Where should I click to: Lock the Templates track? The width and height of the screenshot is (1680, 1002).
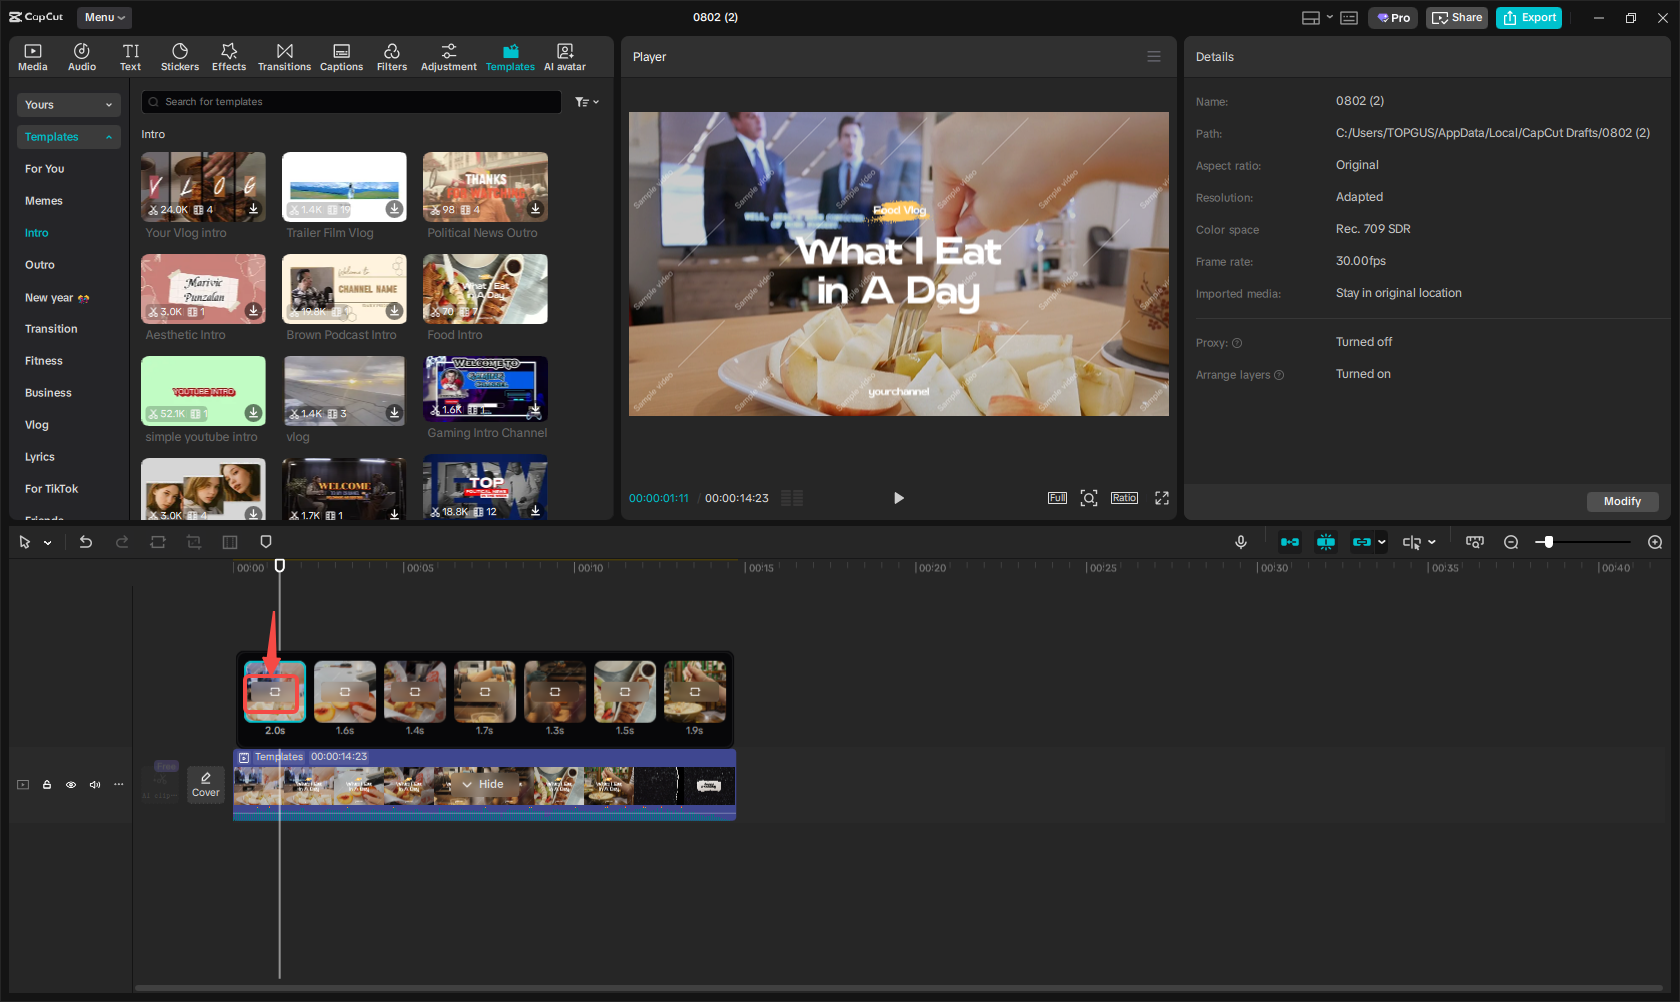tap(47, 785)
